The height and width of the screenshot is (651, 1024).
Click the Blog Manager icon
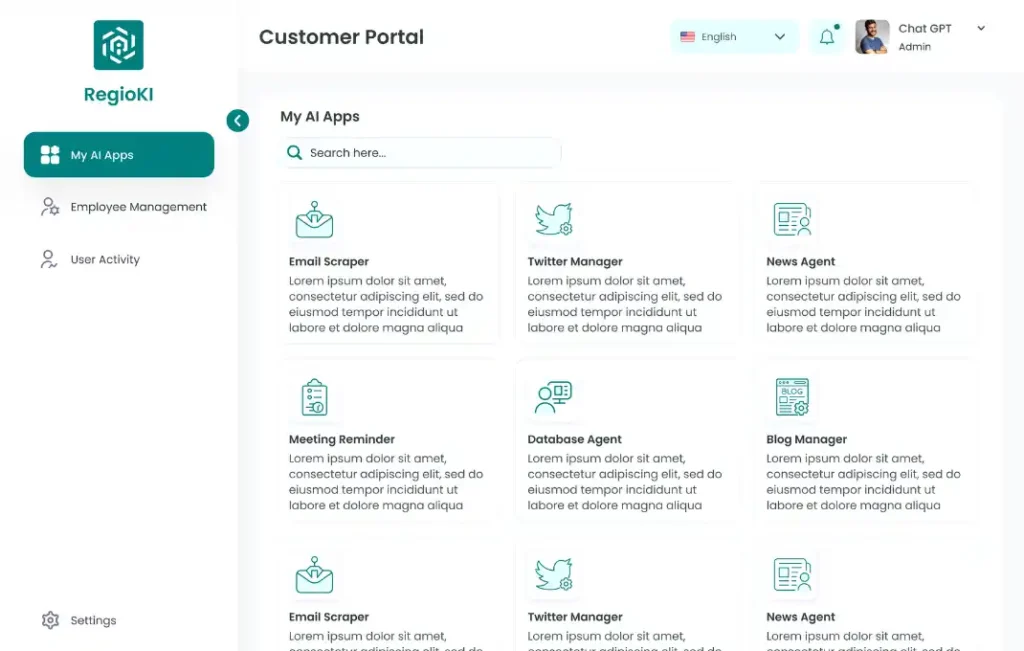pos(792,397)
